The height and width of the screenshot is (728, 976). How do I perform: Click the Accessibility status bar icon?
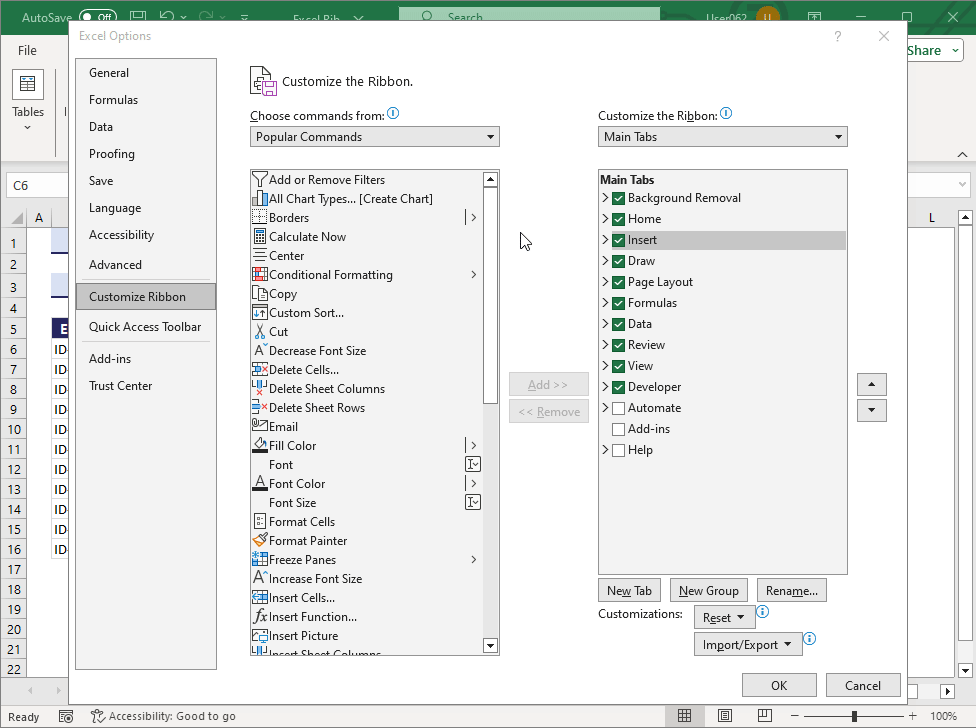coord(97,716)
